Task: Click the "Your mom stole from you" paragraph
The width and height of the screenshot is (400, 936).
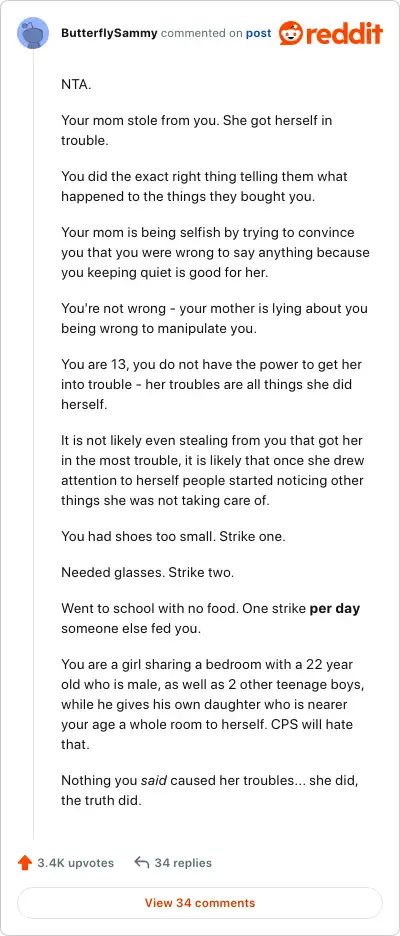Action: (196, 130)
